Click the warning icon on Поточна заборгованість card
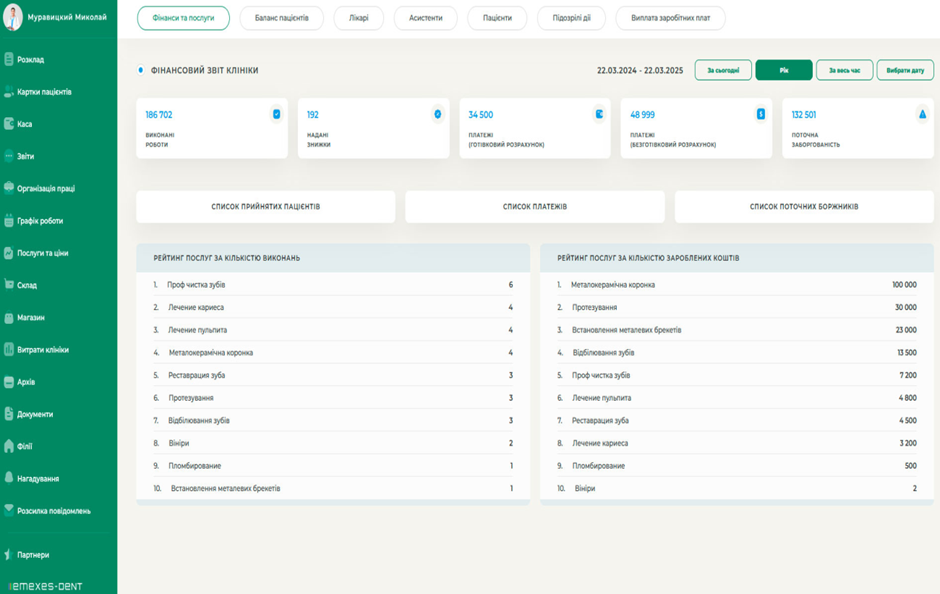Image resolution: width=940 pixels, height=594 pixels. 922,115
